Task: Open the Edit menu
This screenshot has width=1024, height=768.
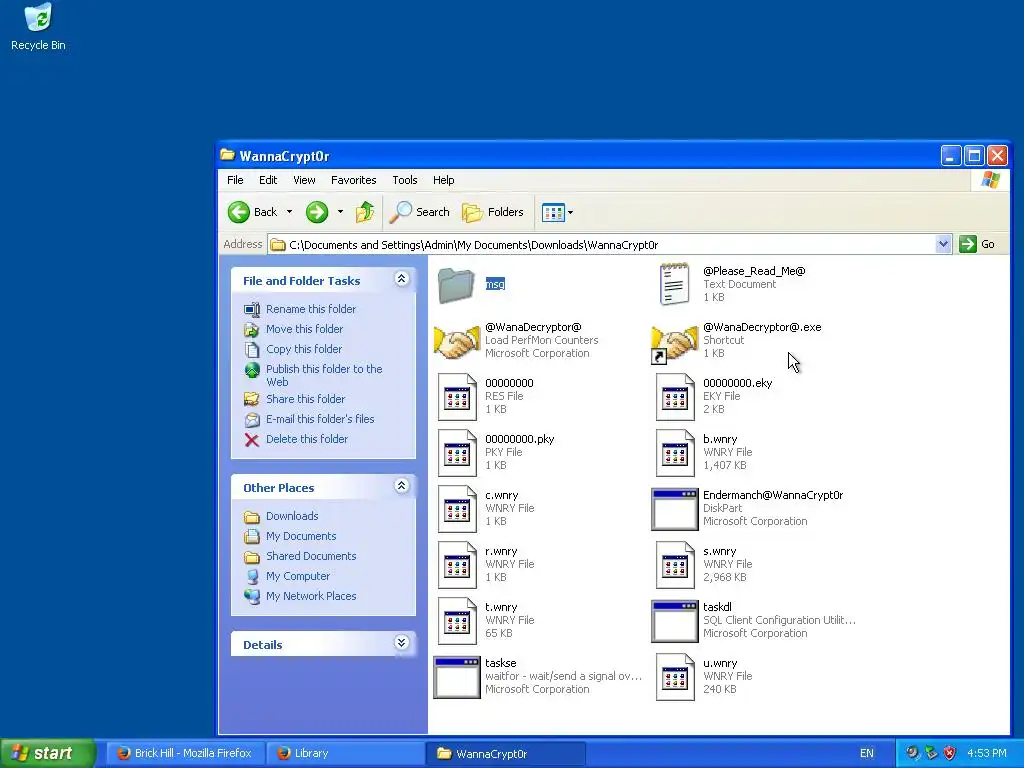Action: pyautogui.click(x=268, y=180)
